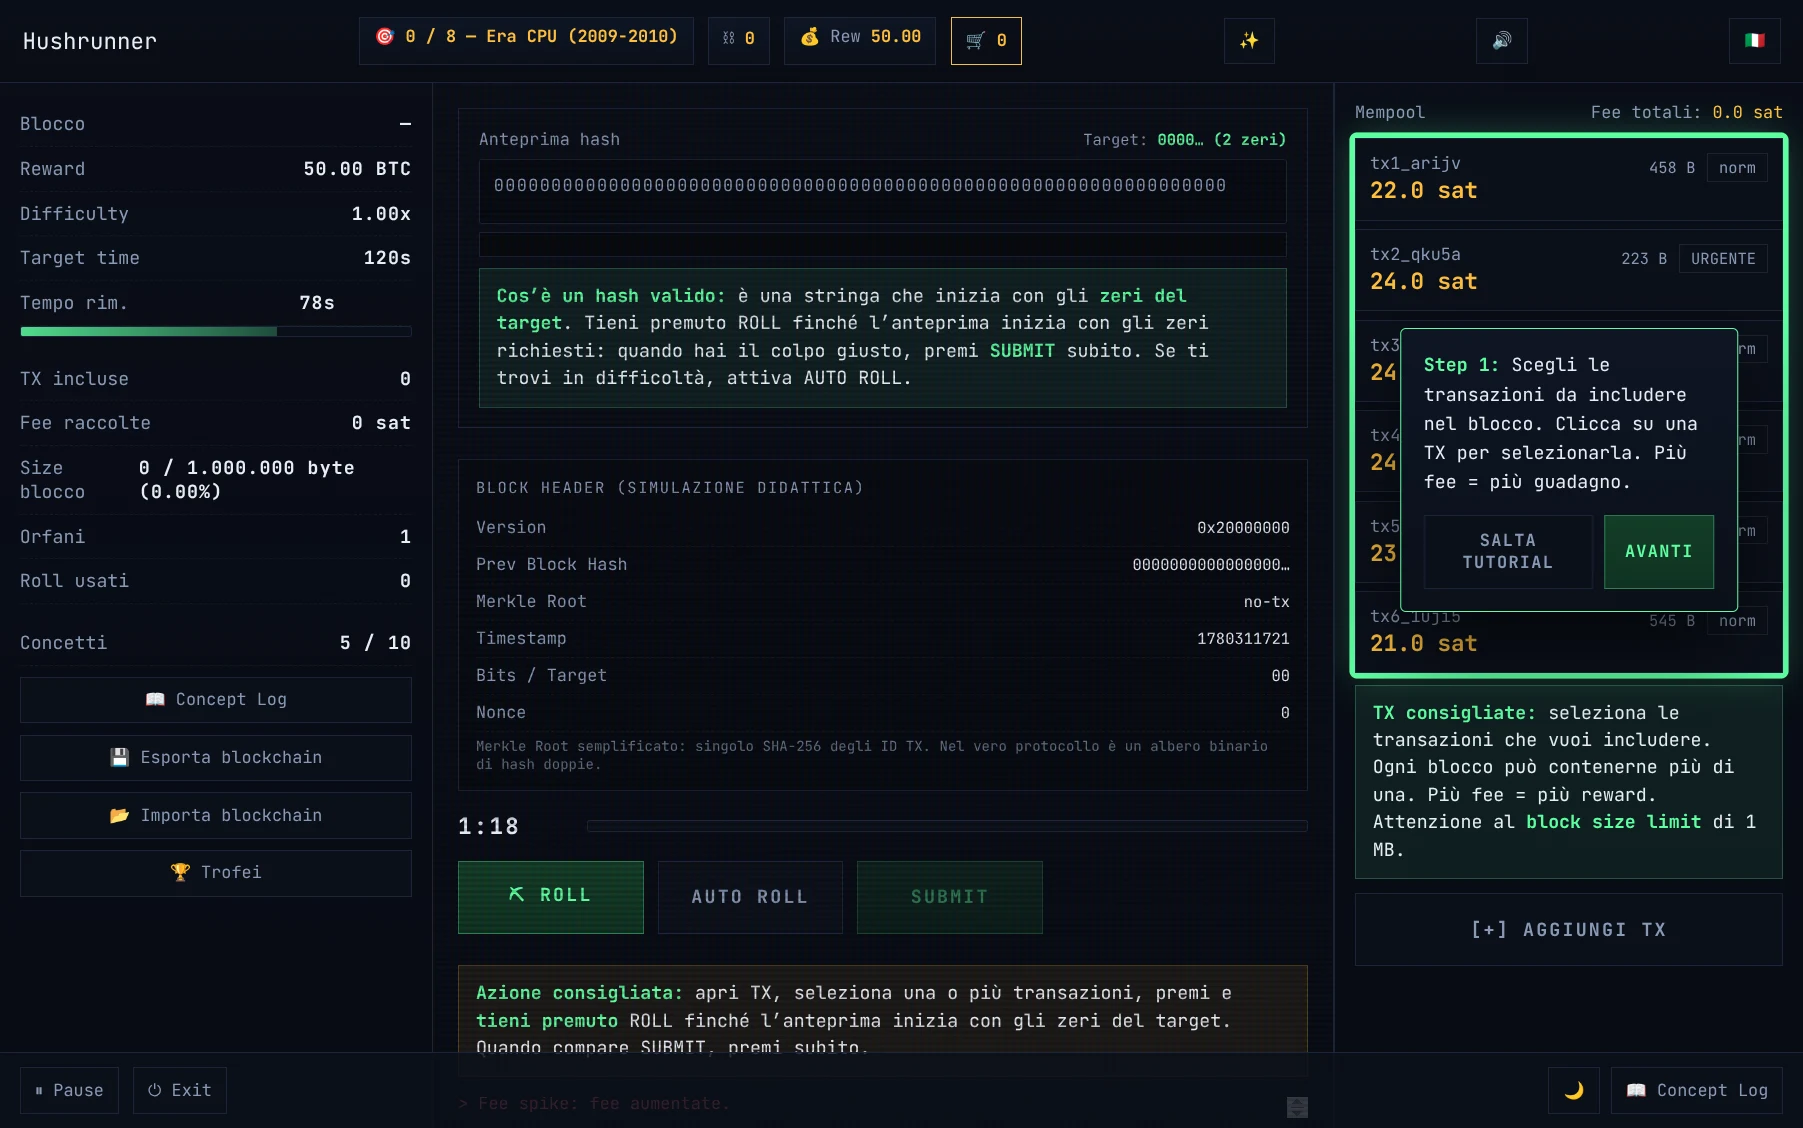The width and height of the screenshot is (1803, 1128).
Task: Click the chain blocks counter showing 0
Action: [x=739, y=41]
